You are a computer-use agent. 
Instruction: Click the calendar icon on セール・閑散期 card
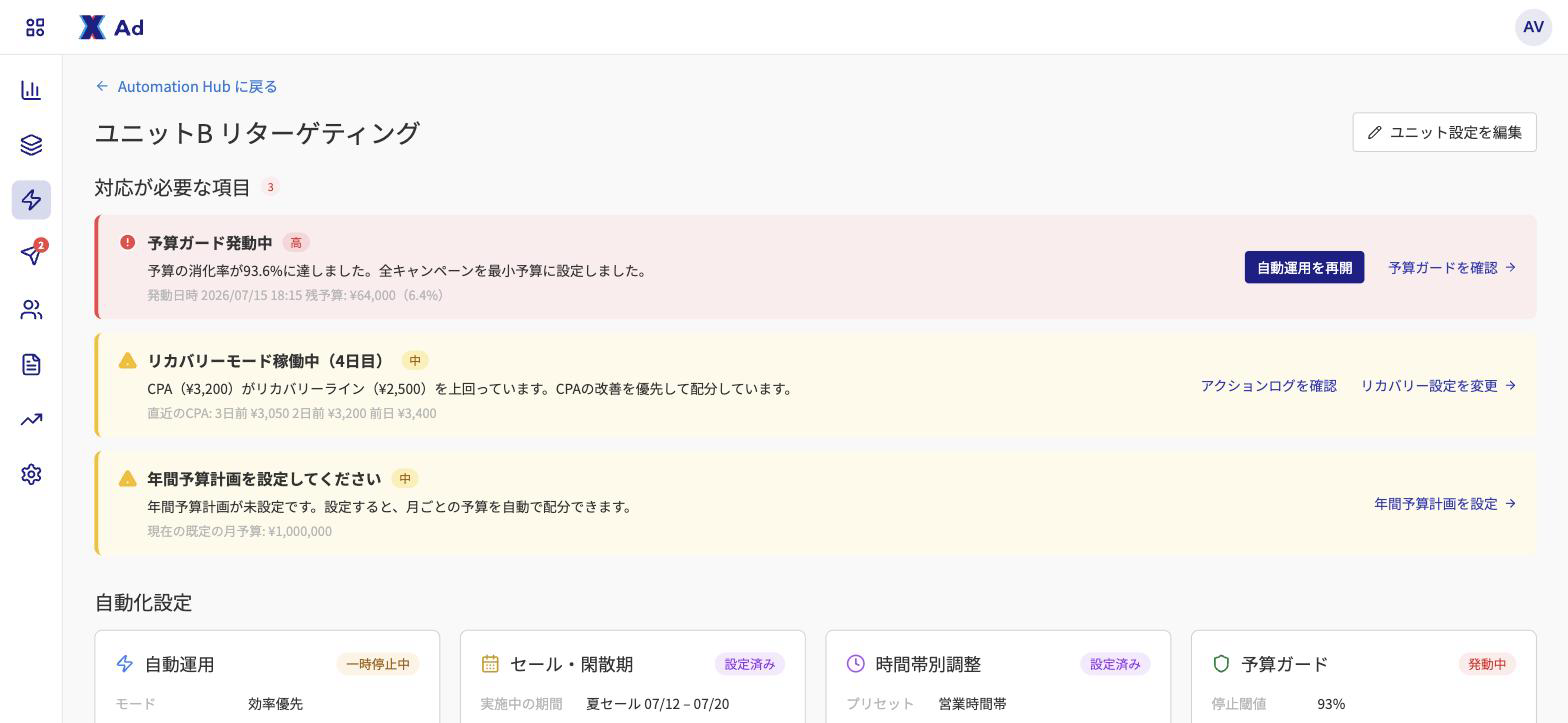point(490,663)
